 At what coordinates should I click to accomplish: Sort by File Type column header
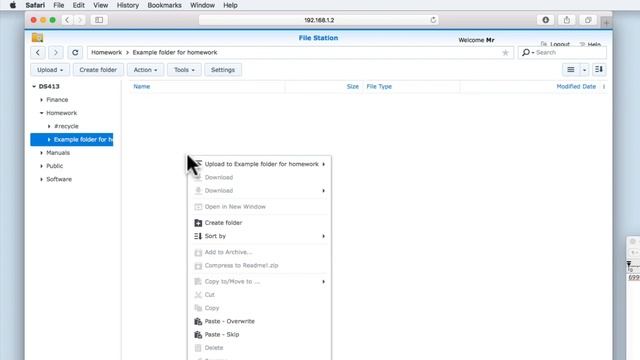[x=379, y=87]
